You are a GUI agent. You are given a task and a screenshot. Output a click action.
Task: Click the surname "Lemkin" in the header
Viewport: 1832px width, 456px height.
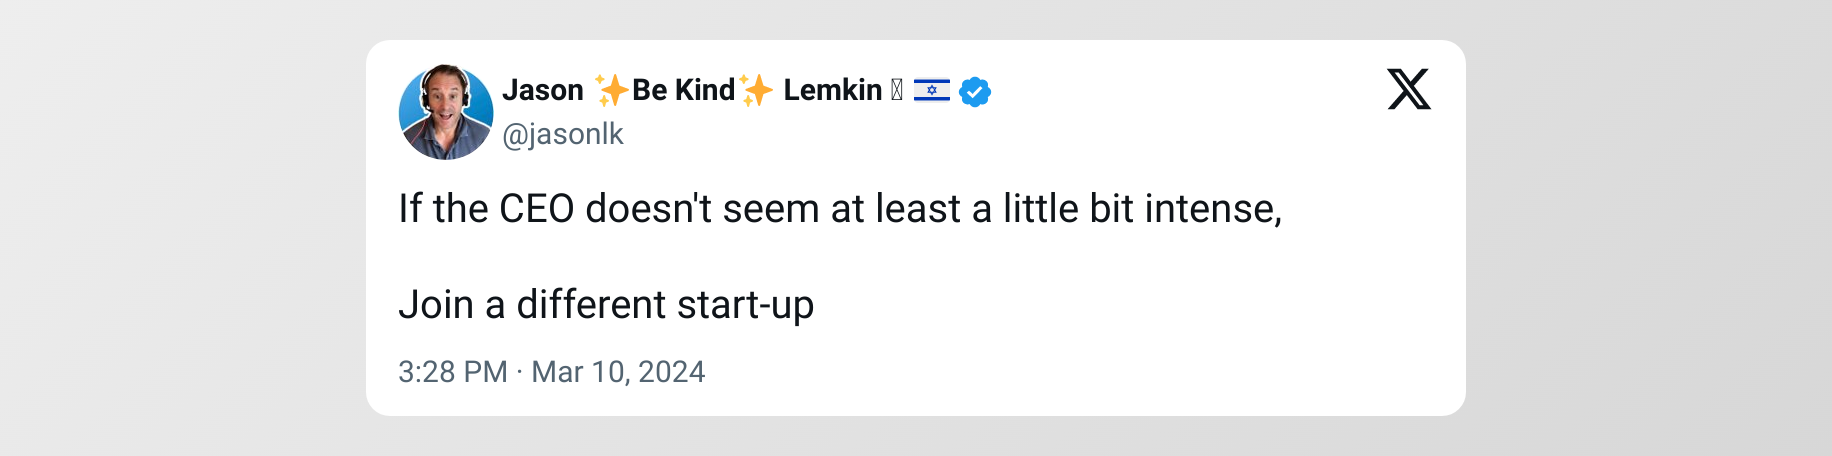tap(832, 90)
